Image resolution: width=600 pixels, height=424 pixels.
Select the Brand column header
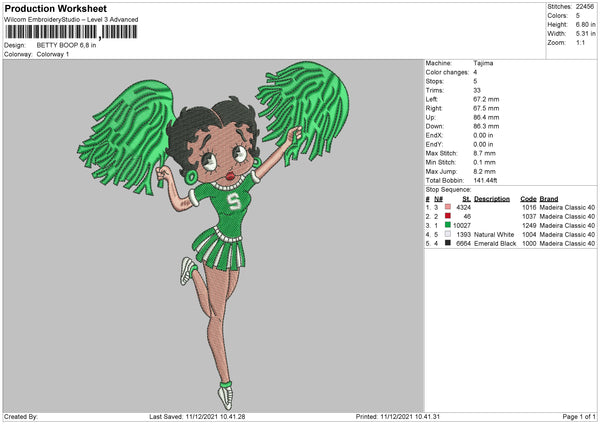549,199
